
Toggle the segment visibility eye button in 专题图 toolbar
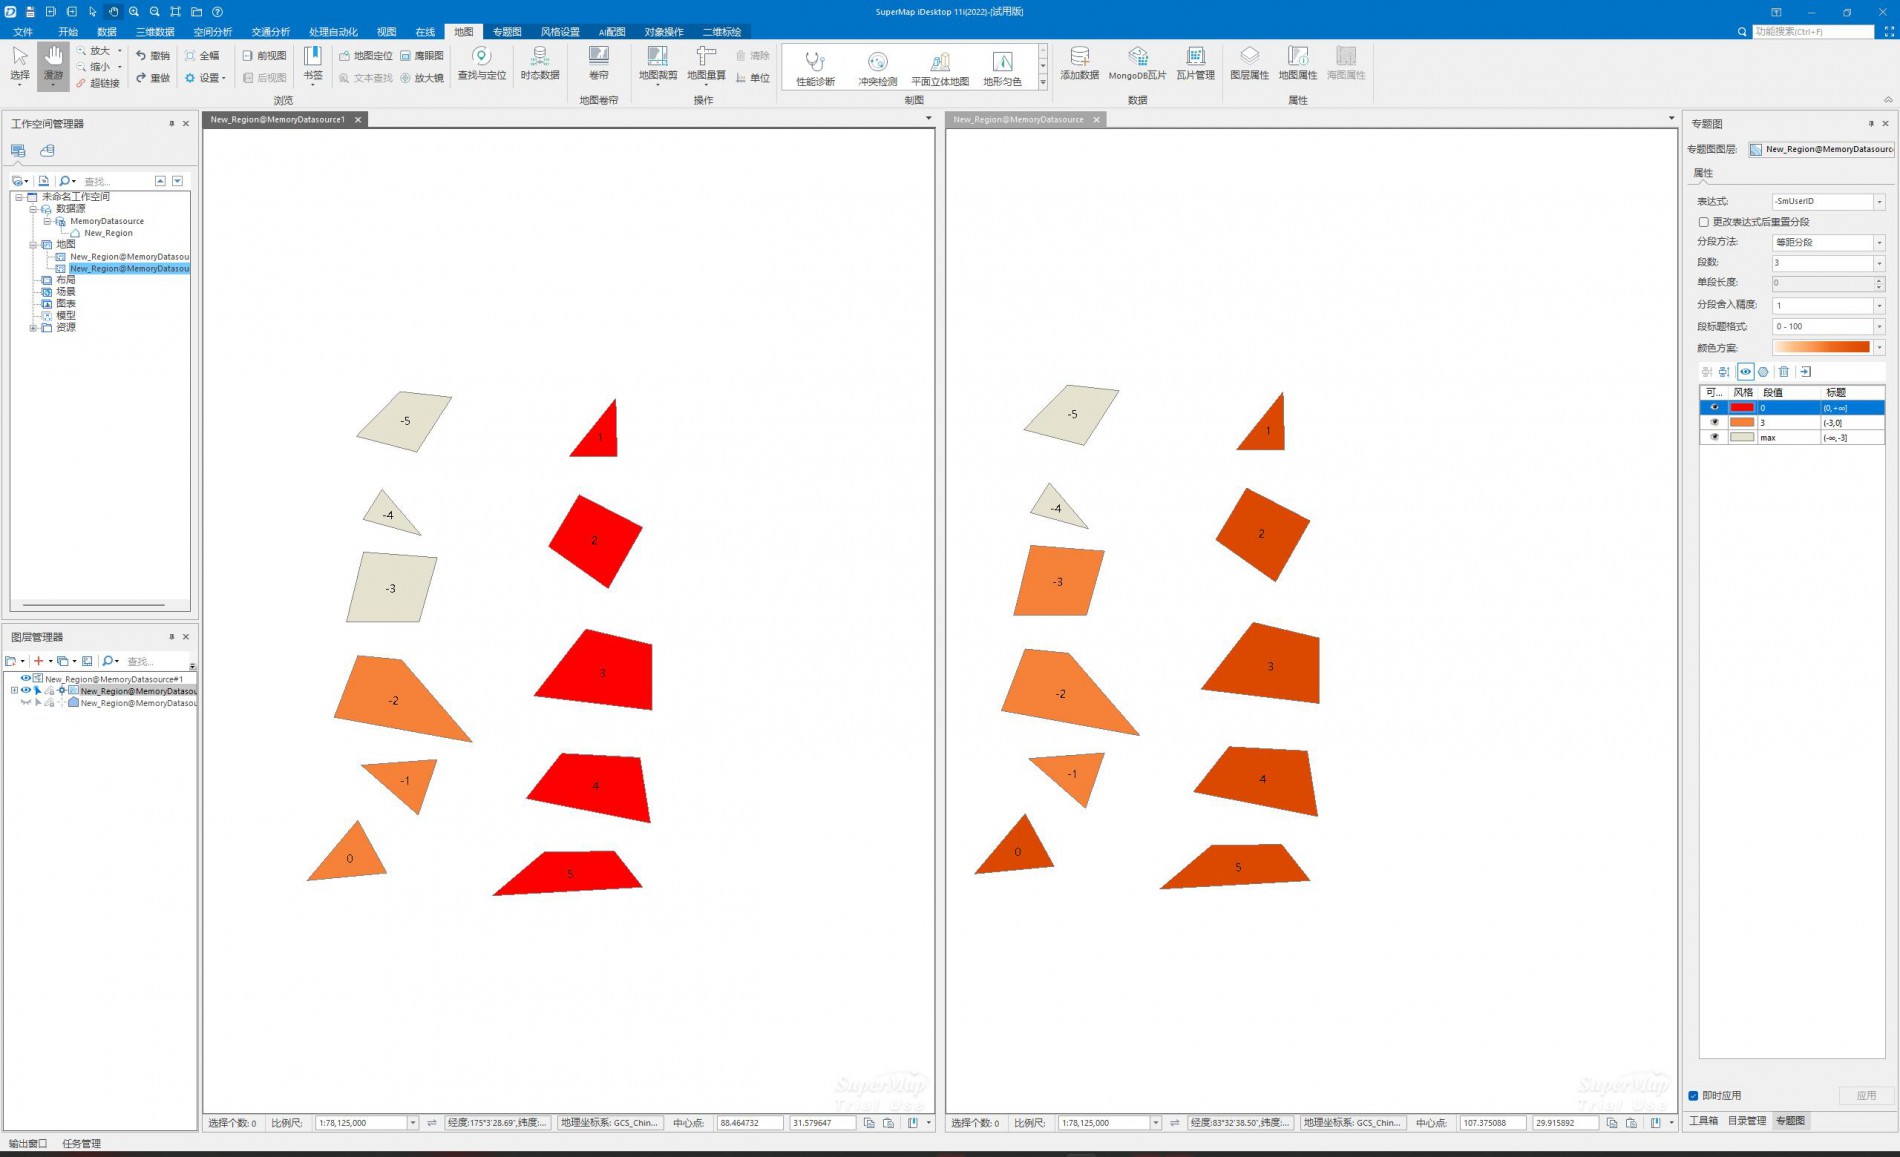pos(1745,372)
